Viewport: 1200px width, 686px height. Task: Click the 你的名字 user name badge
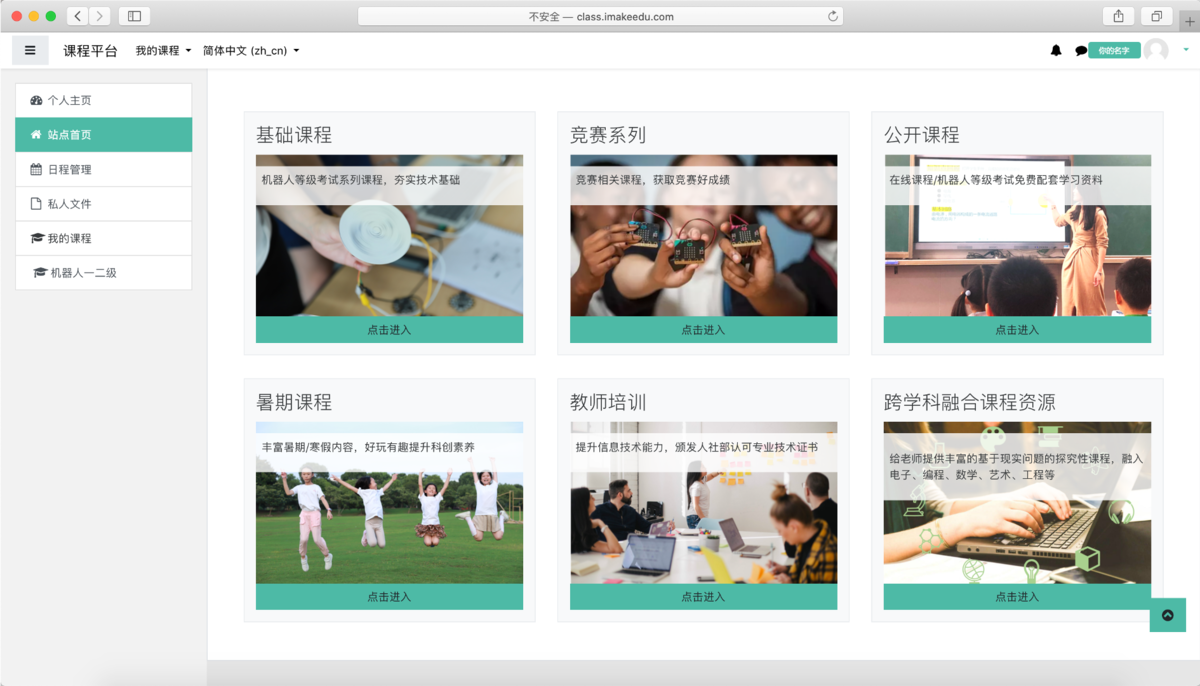point(1114,50)
